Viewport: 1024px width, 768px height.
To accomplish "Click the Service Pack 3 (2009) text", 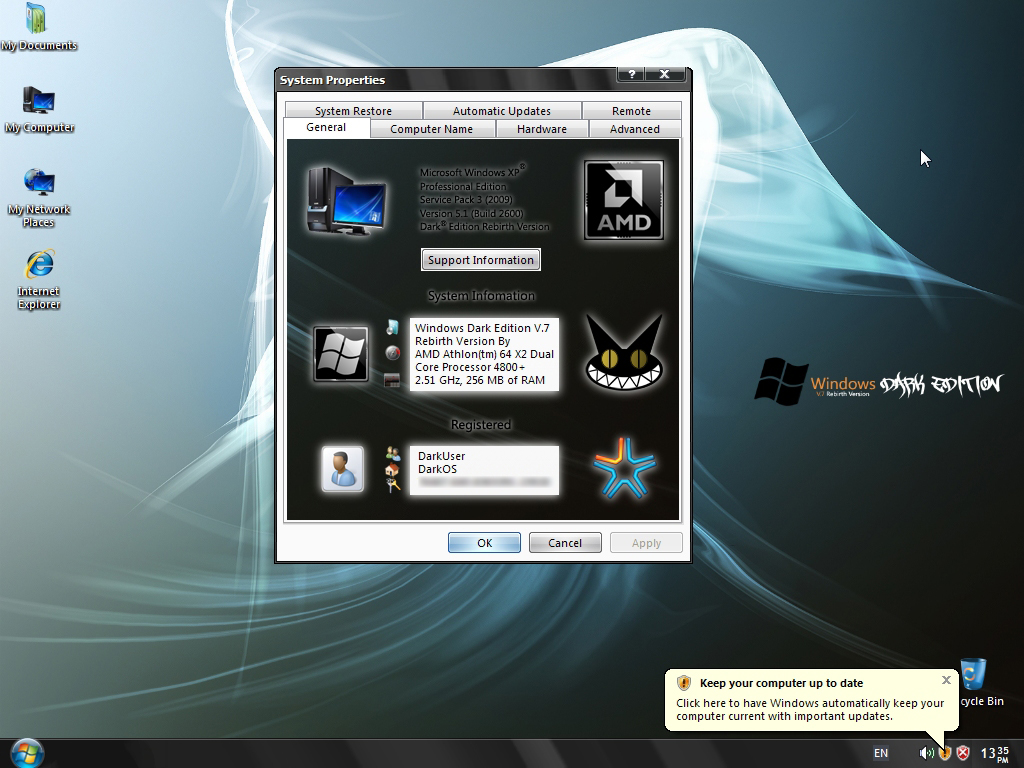I will tap(466, 199).
